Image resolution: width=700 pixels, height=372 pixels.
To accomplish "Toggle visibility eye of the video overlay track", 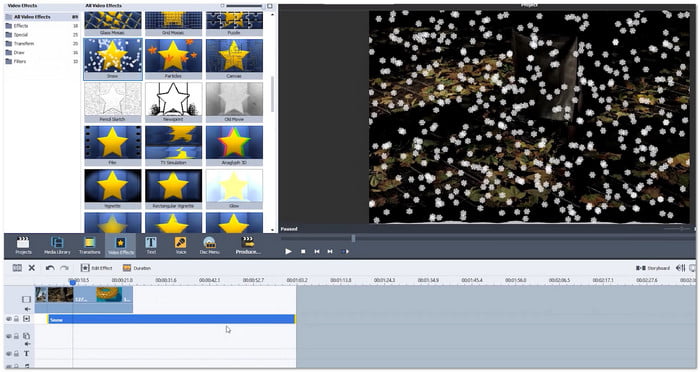I will [x=8, y=336].
